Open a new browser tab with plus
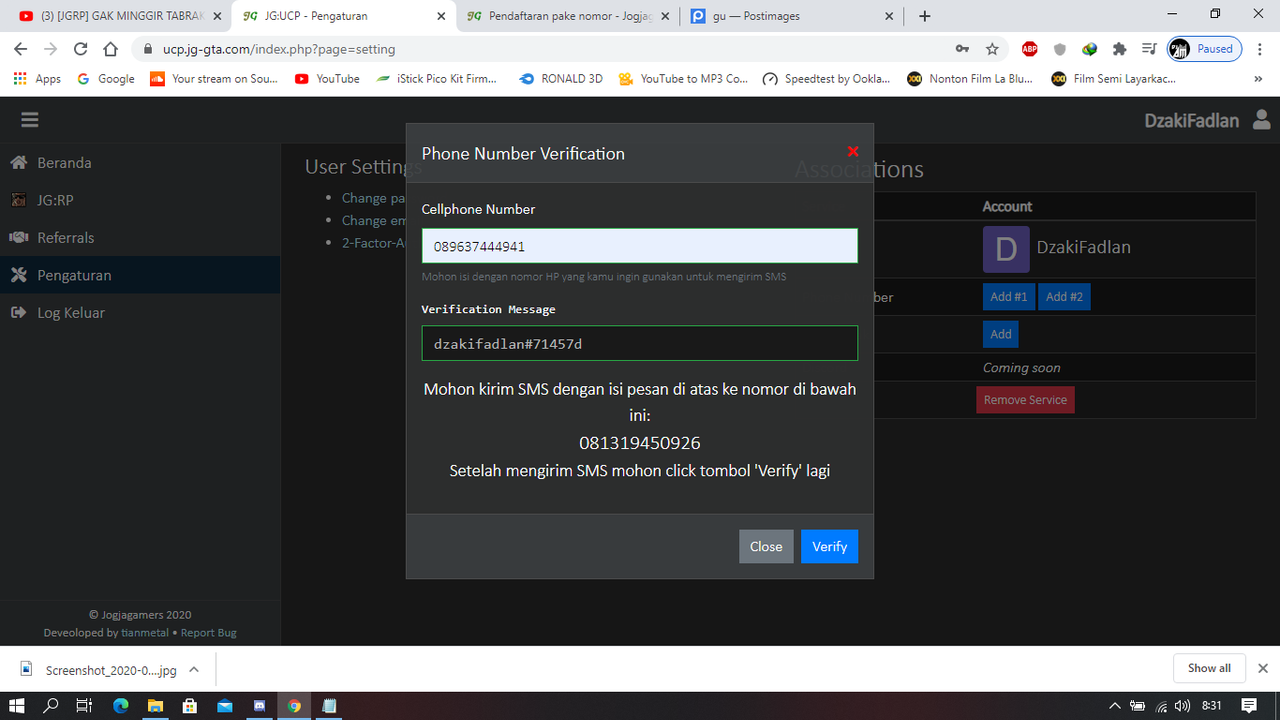The width and height of the screenshot is (1280, 720). (x=925, y=16)
